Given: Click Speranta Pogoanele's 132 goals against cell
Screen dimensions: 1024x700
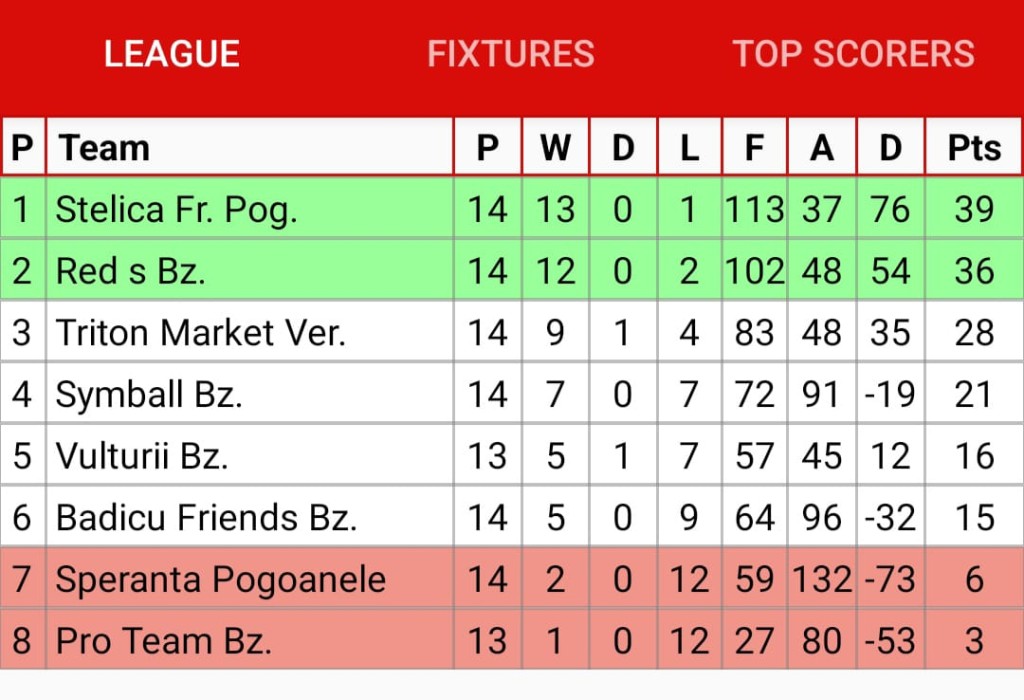Looking at the screenshot, I should pyautogui.click(x=822, y=579).
